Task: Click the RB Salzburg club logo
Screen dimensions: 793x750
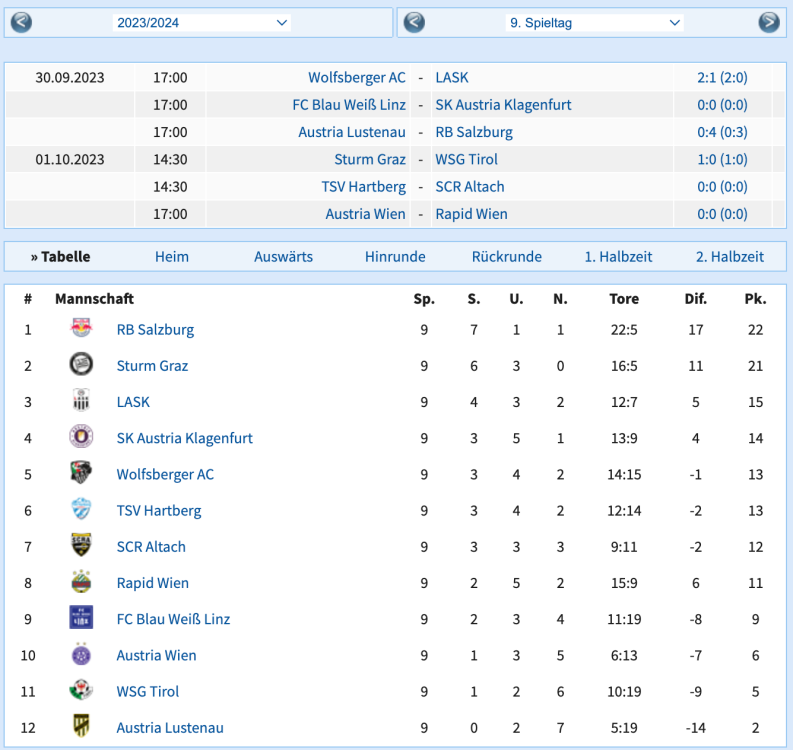Action: coord(81,329)
